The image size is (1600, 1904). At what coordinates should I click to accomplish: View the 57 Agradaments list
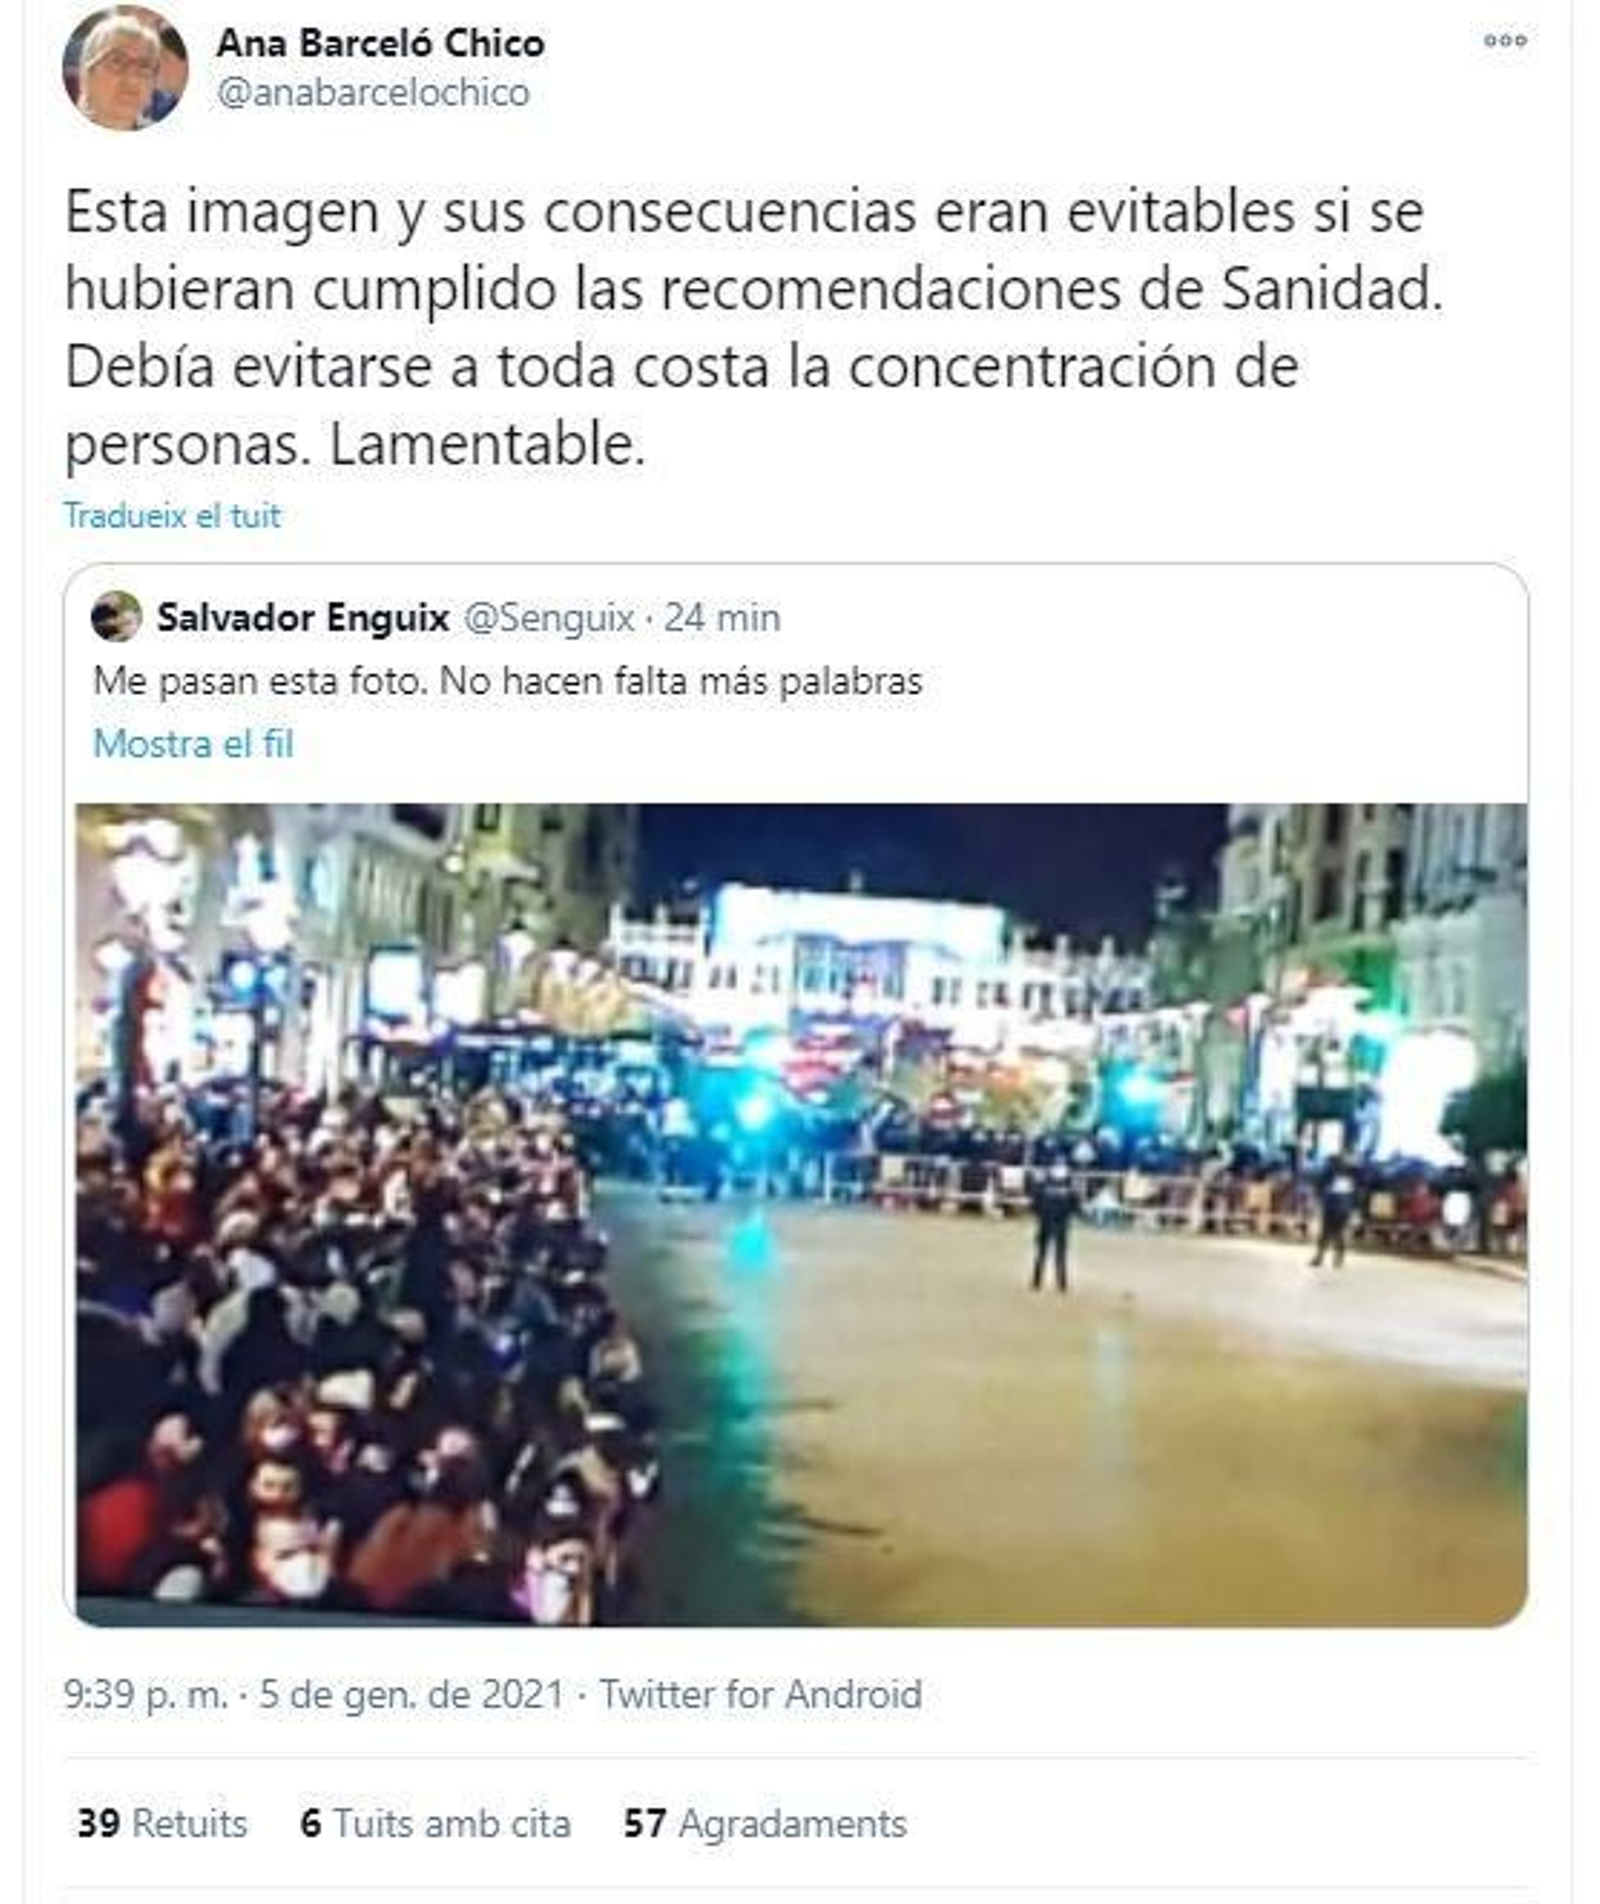765,1823
